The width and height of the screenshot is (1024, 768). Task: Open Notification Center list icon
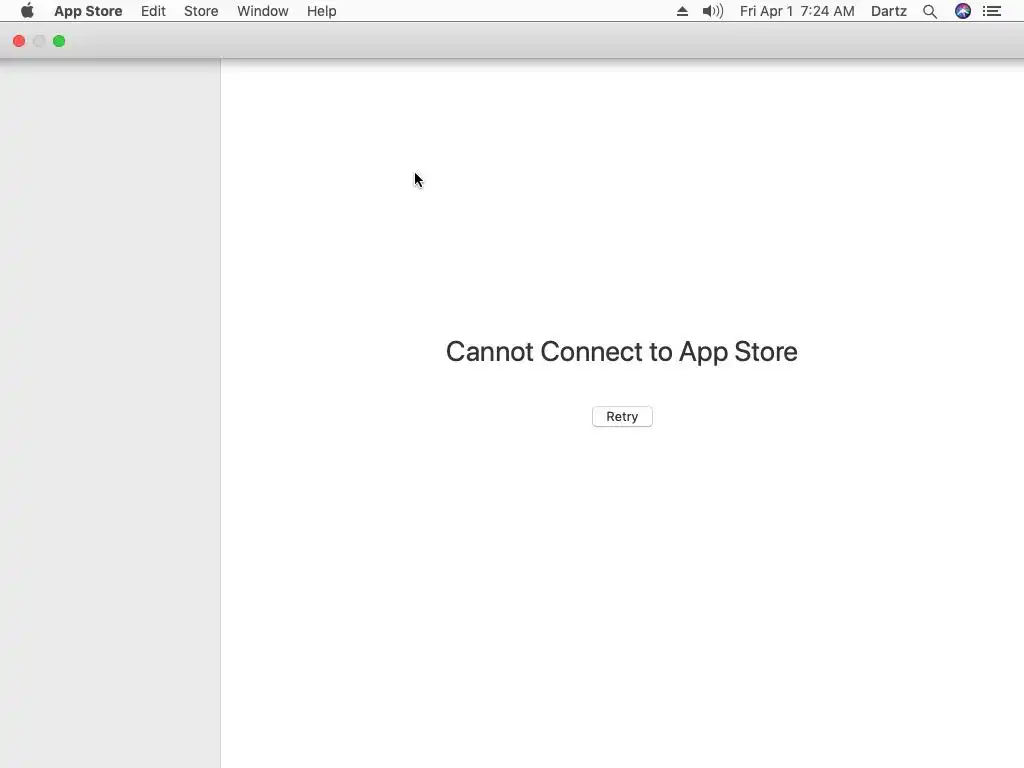[992, 11]
